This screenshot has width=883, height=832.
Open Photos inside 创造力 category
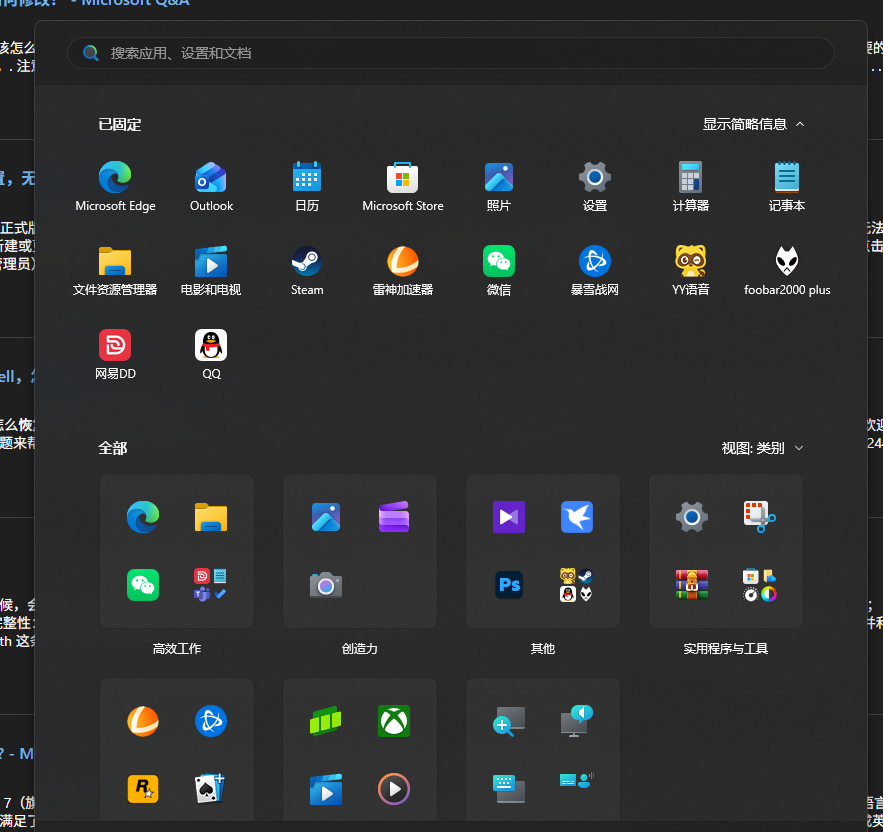click(x=326, y=517)
